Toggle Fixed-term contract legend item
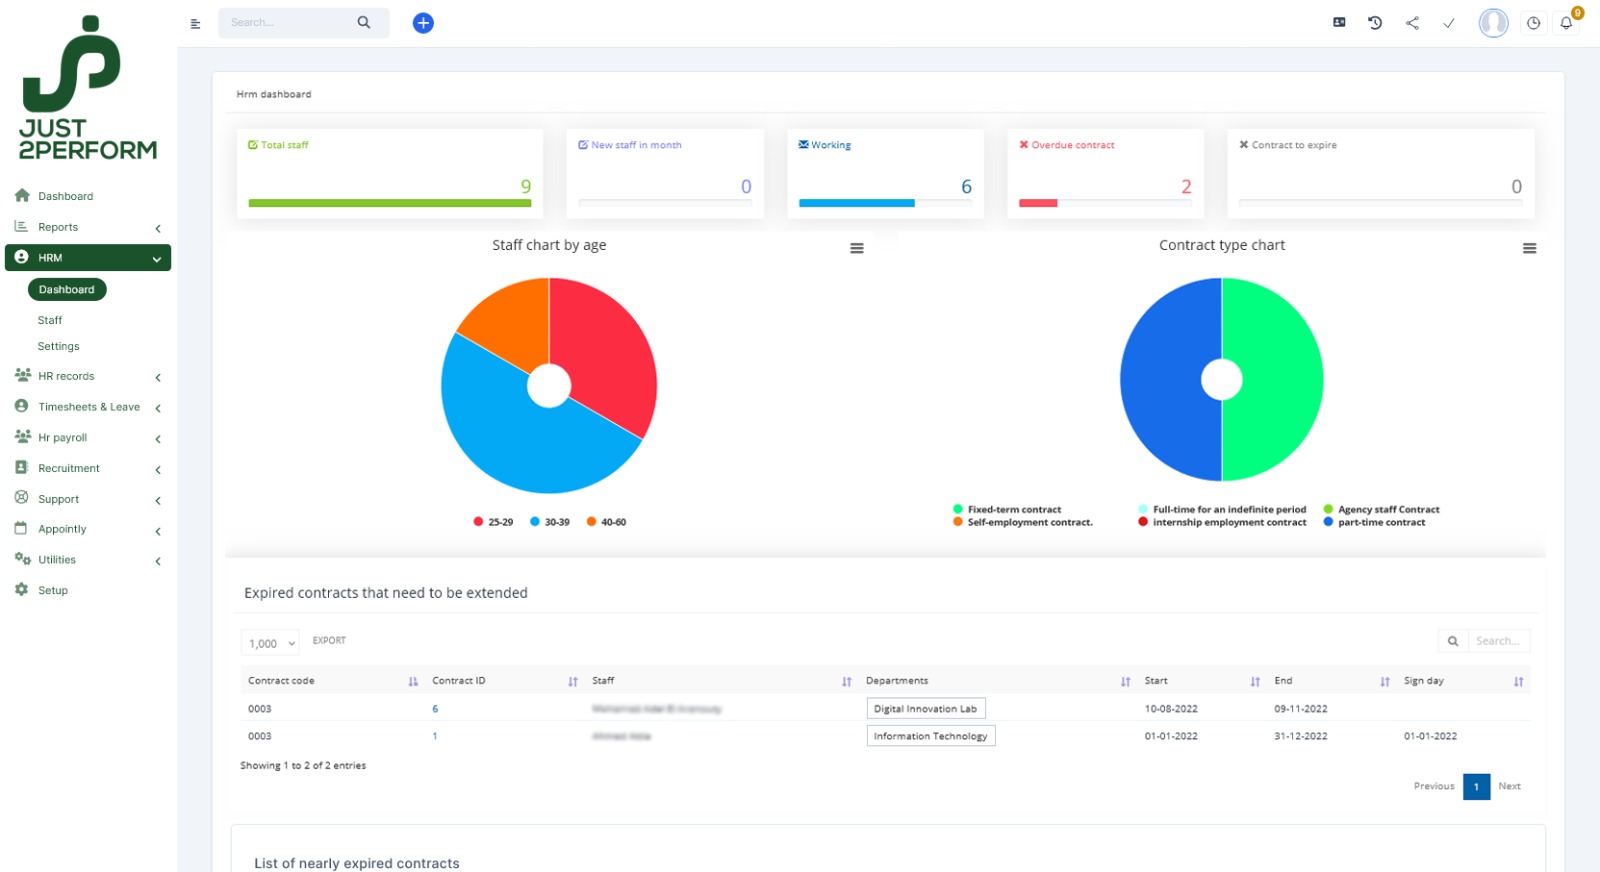Viewport: 1600px width, 872px height. tap(1007, 509)
